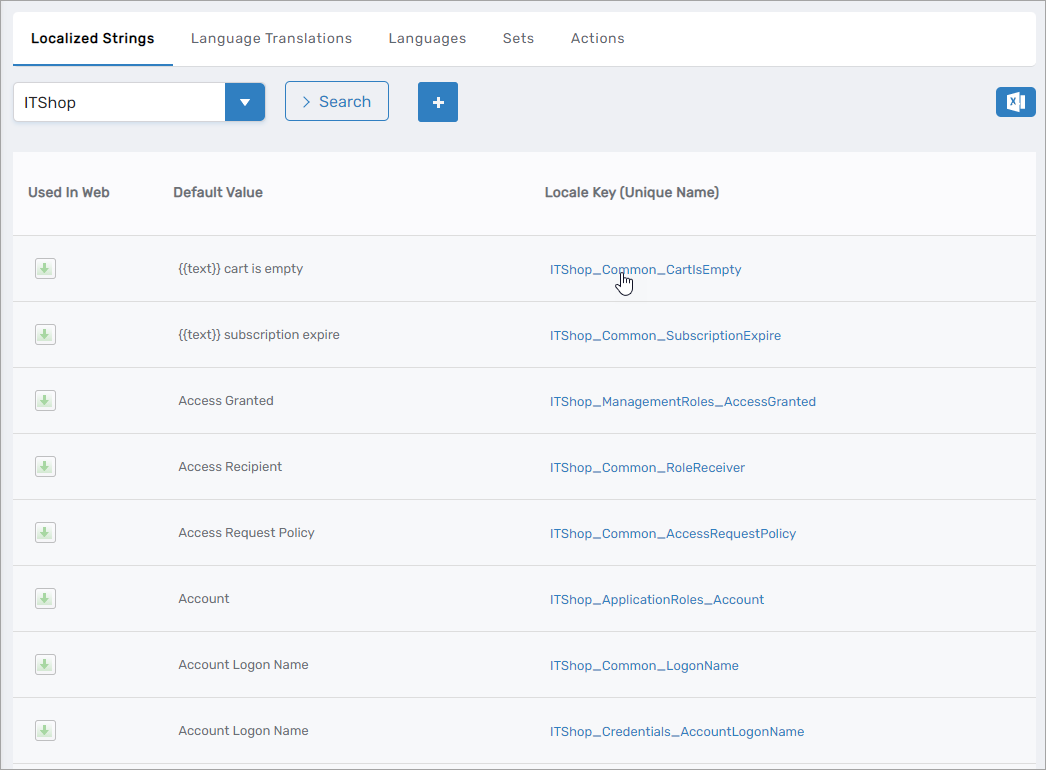The width and height of the screenshot is (1046, 770).
Task: Click the ITShop combo box field
Action: click(120, 102)
